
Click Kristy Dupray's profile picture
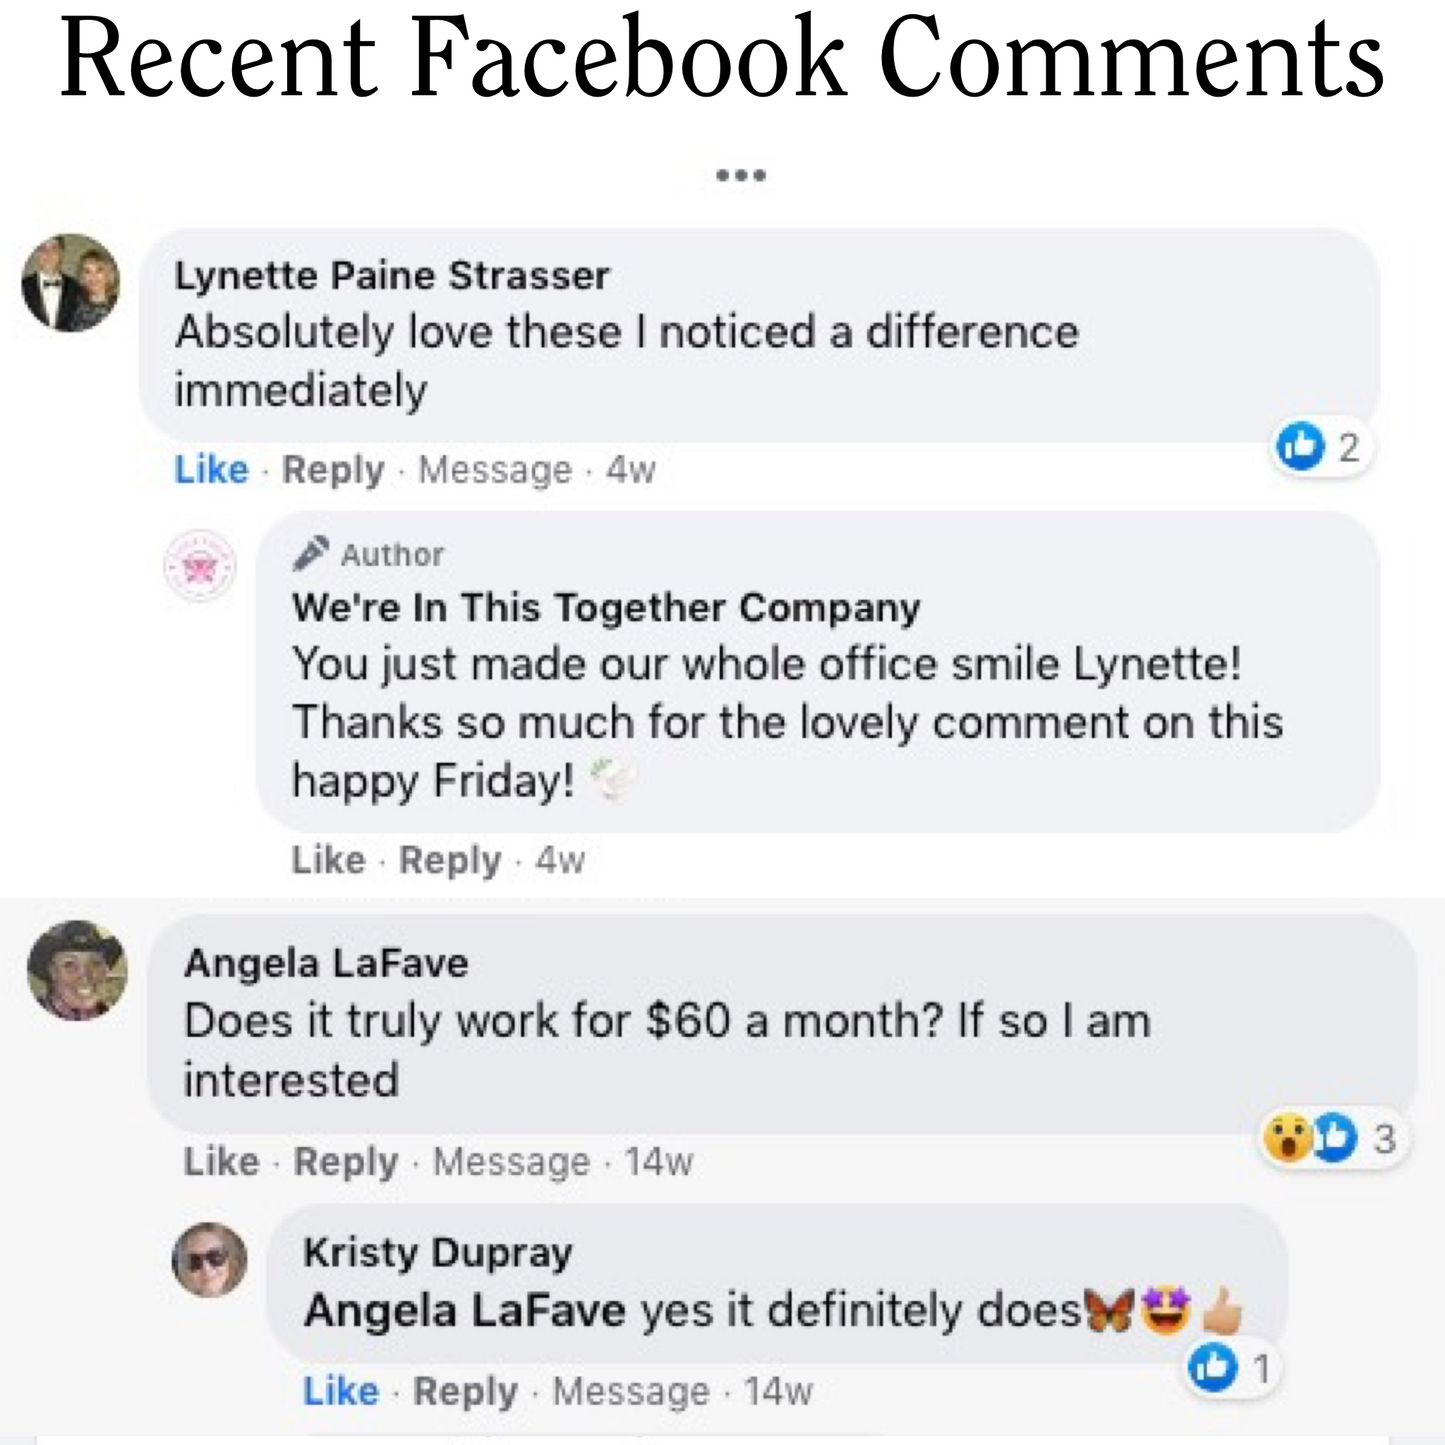click(210, 1259)
